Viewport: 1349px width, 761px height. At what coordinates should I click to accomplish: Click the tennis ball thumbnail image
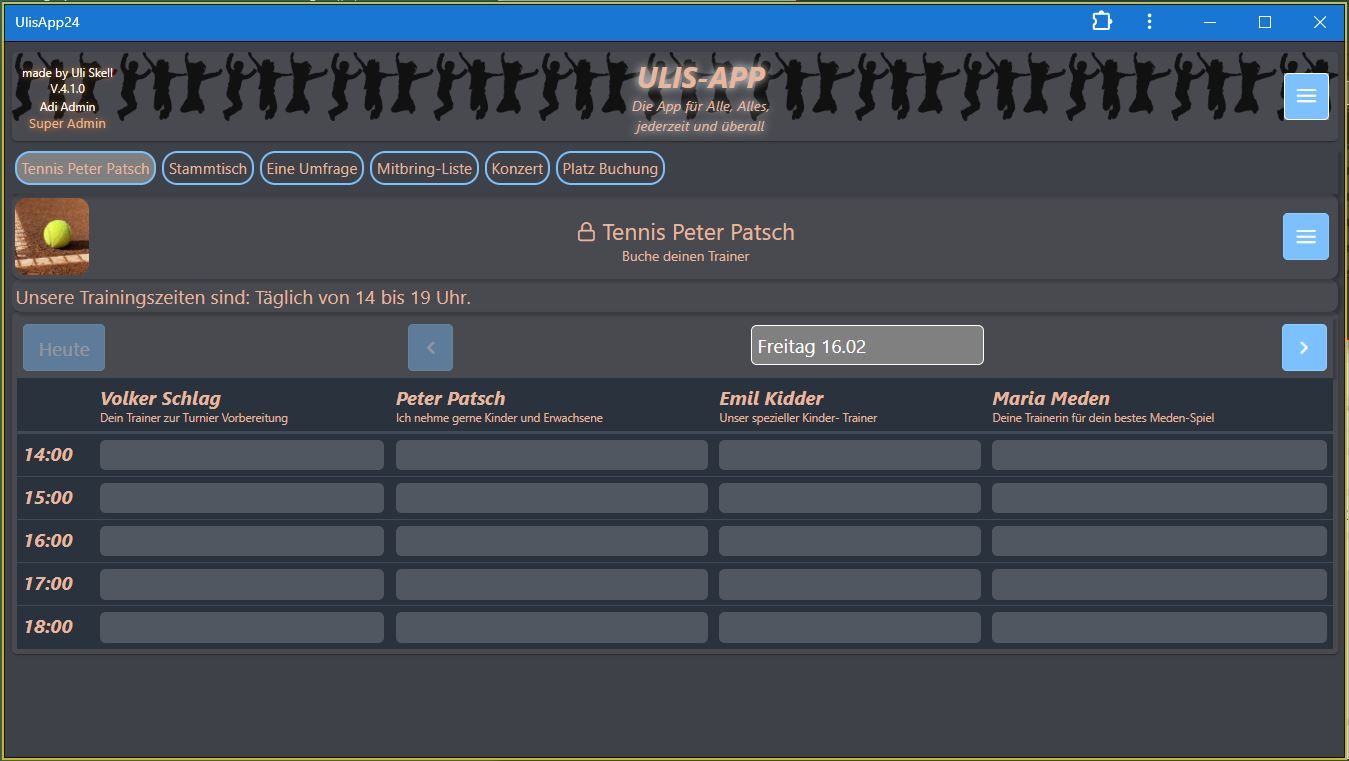tap(52, 236)
